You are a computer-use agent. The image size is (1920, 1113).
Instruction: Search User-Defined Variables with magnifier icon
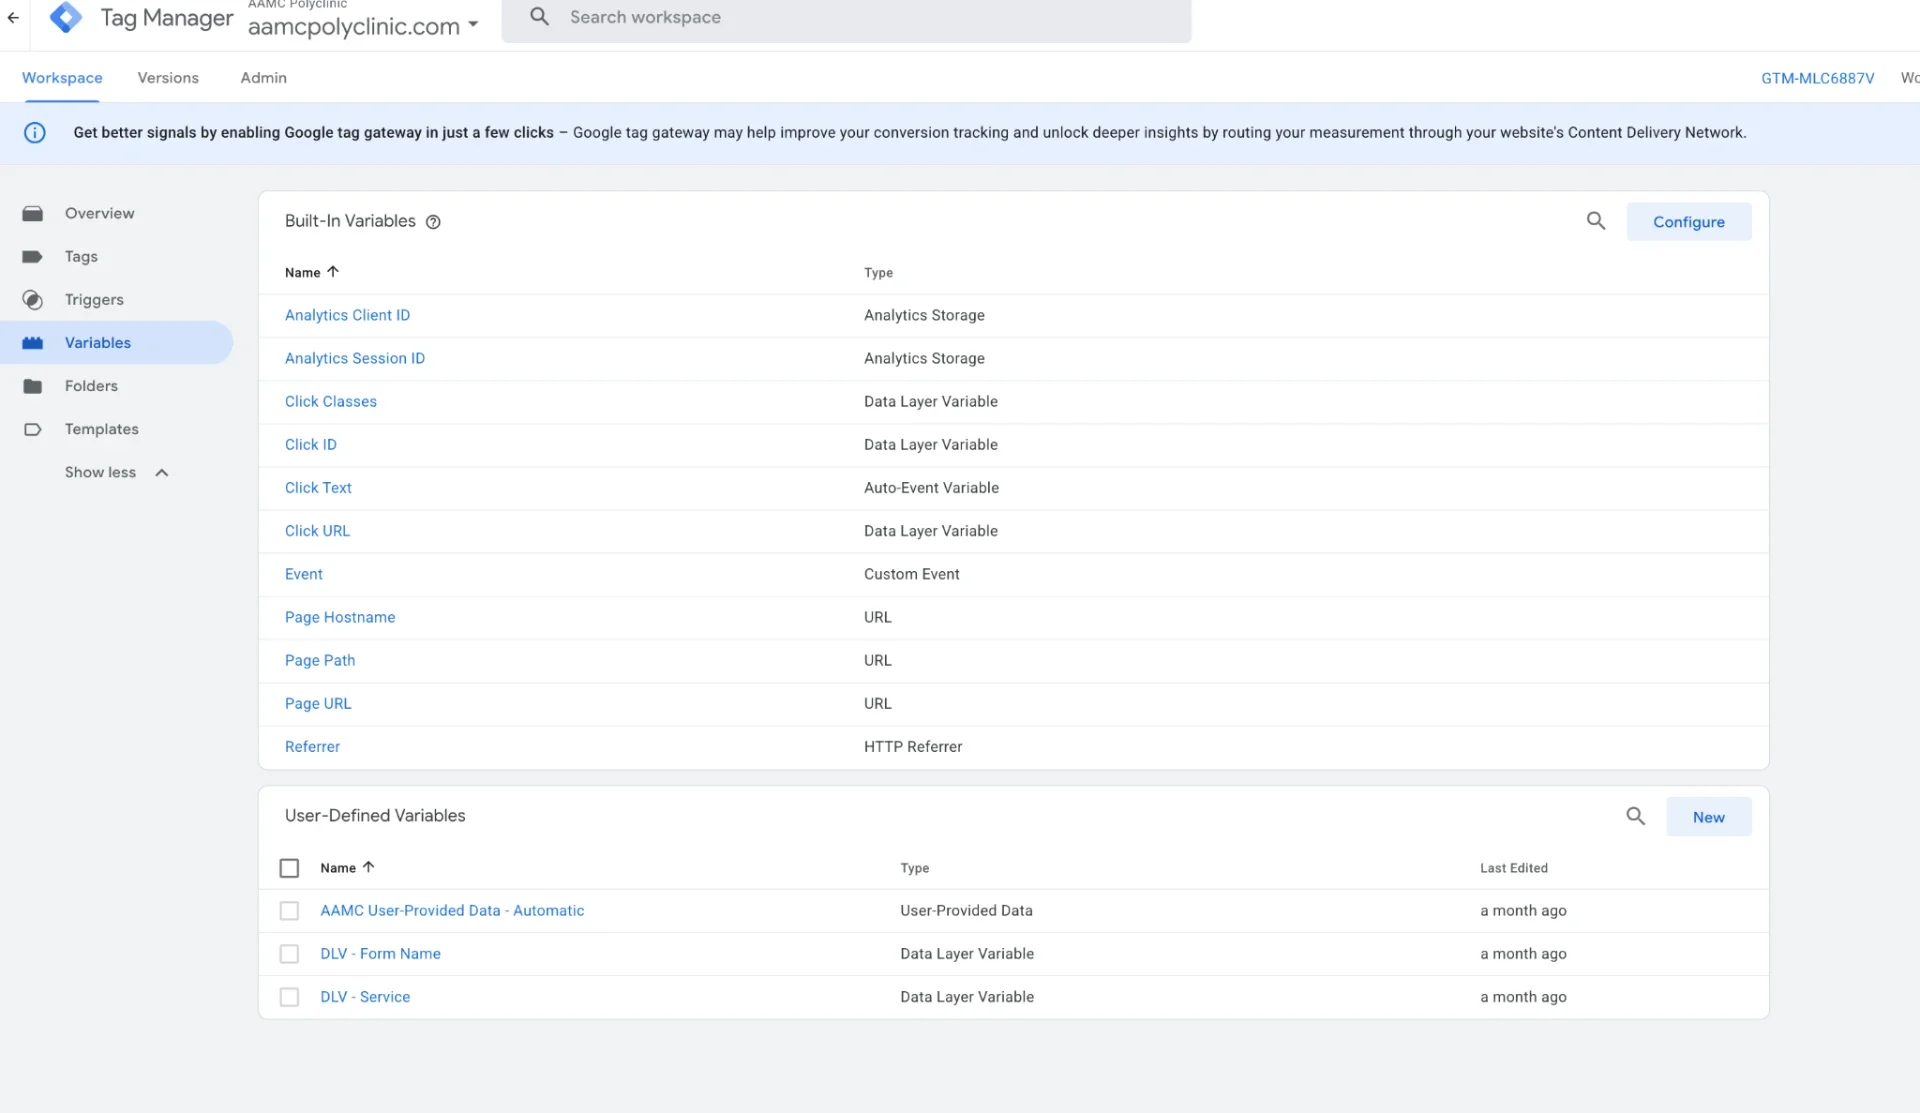pos(1635,816)
